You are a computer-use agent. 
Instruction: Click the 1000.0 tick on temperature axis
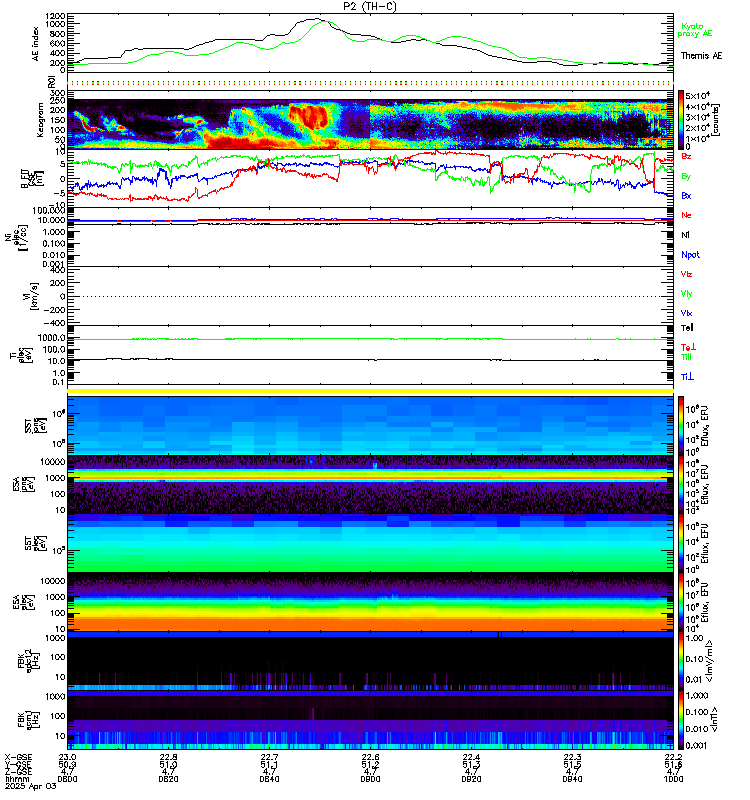pos(51,338)
